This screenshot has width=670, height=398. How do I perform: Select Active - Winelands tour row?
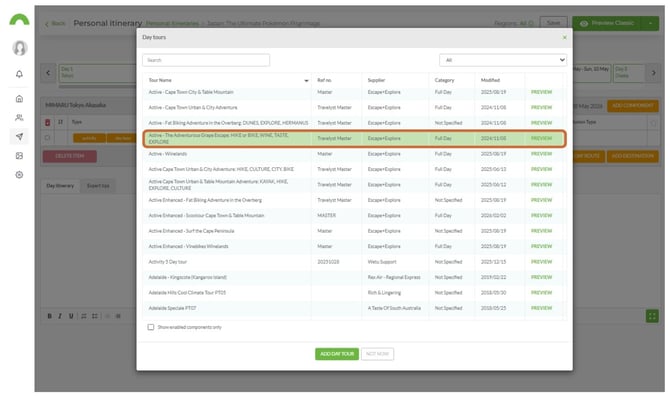[x=353, y=154]
